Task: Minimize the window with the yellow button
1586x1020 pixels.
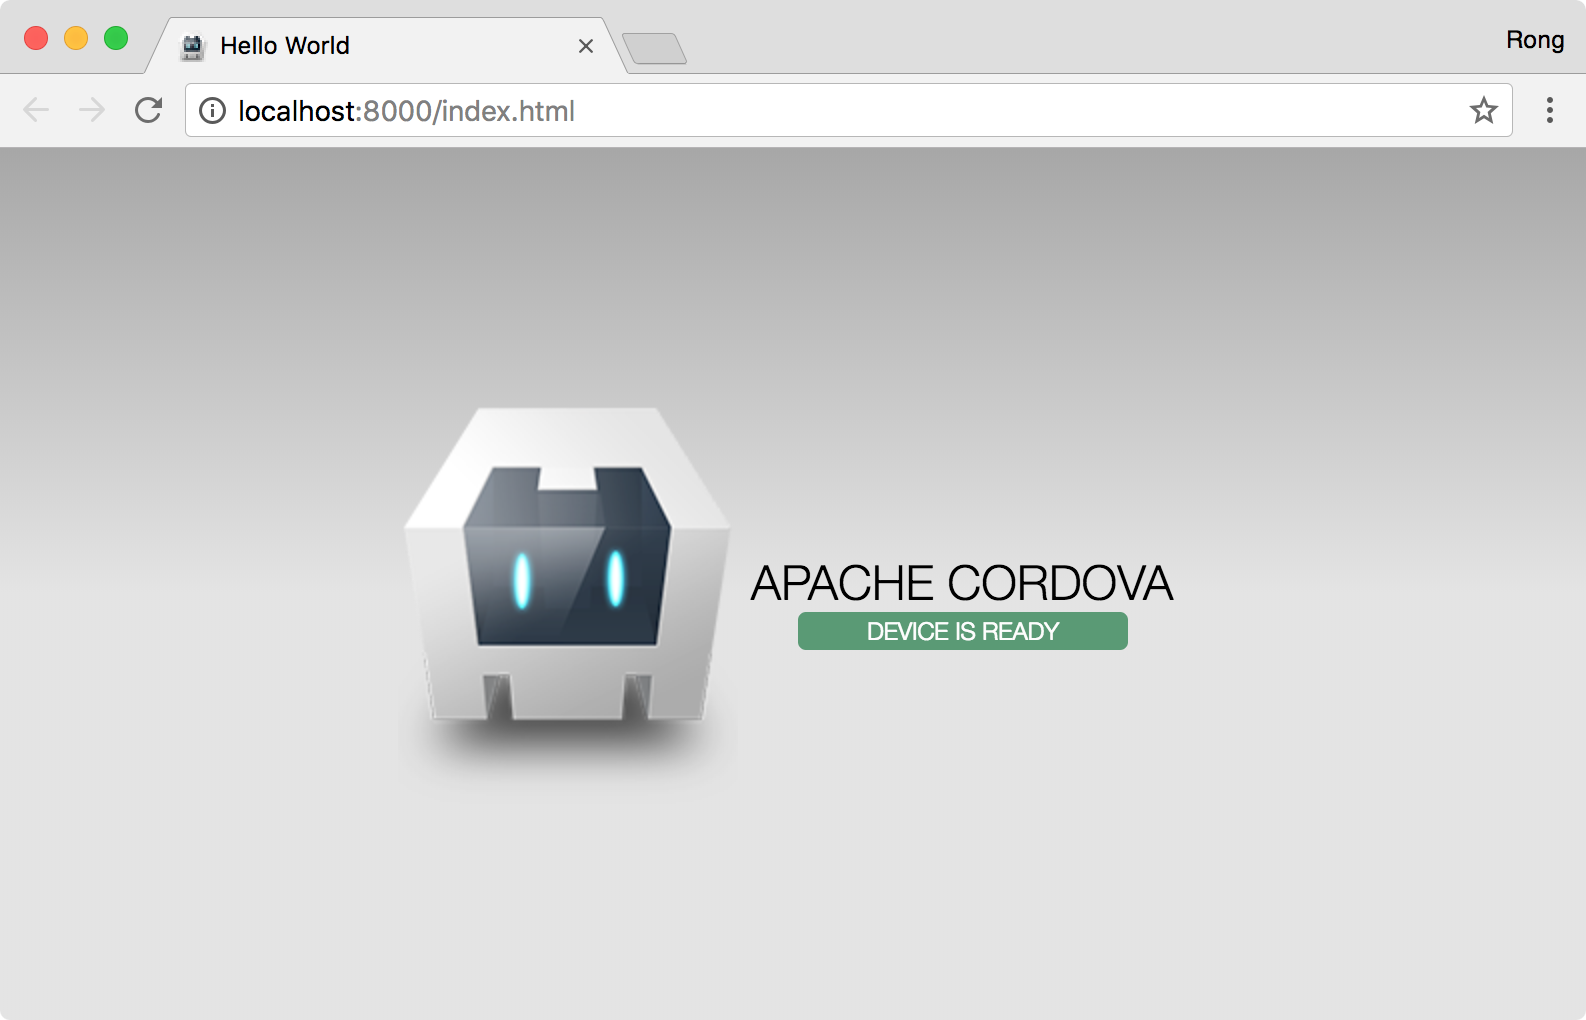Action: click(76, 38)
